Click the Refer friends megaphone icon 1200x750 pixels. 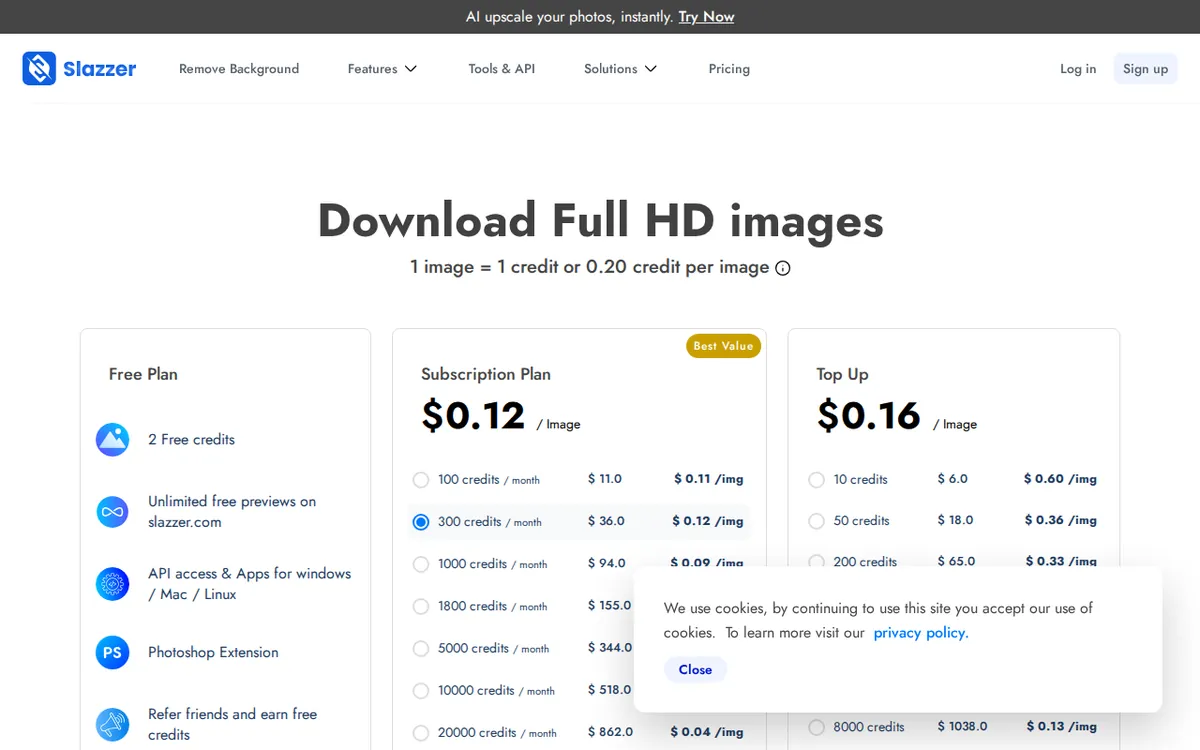(112, 724)
